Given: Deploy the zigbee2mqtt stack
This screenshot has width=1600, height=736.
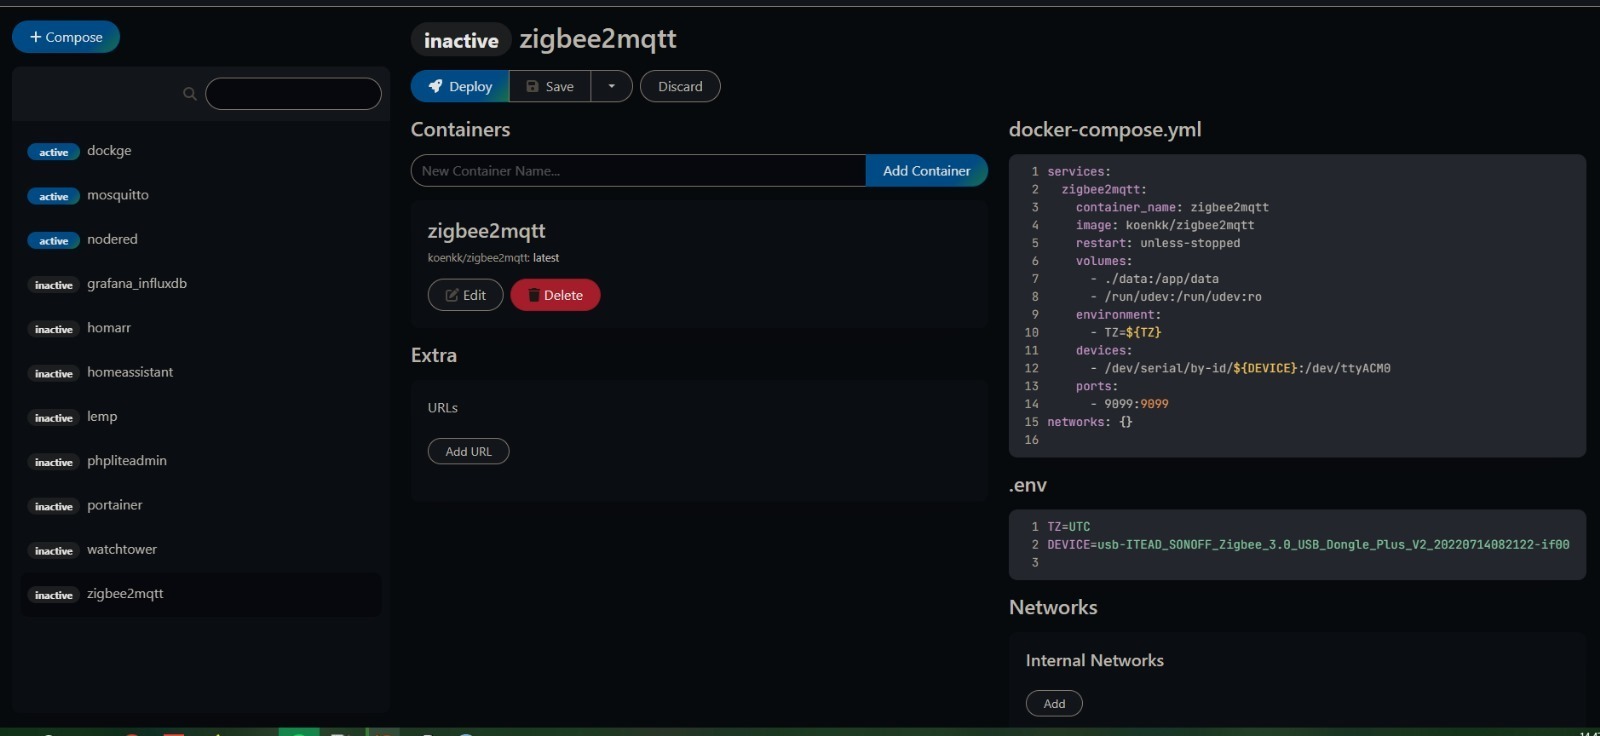Looking at the screenshot, I should [x=460, y=87].
